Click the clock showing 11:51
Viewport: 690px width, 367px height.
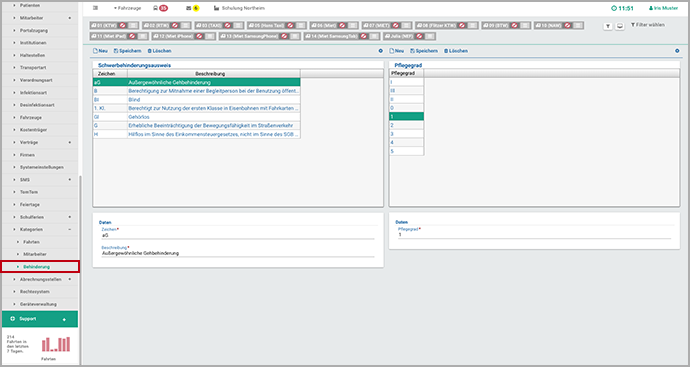tap(622, 8)
